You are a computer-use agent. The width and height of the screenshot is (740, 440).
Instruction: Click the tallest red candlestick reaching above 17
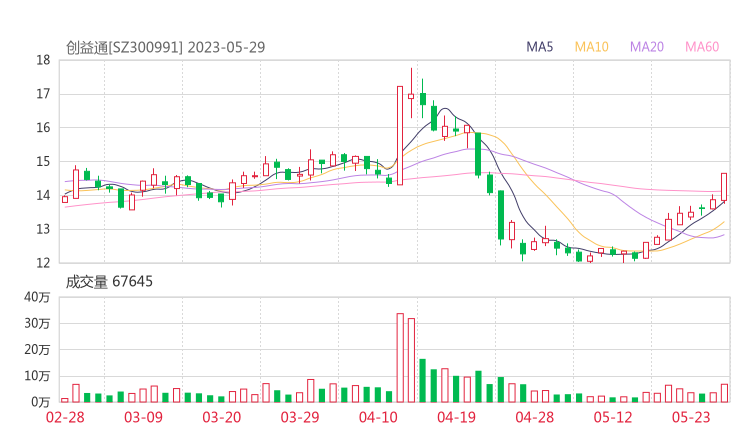coord(400,135)
